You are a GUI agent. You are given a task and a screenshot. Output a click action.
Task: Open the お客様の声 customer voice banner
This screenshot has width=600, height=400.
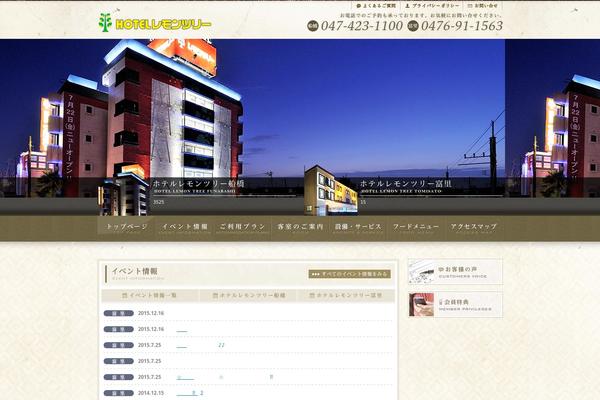(x=455, y=272)
